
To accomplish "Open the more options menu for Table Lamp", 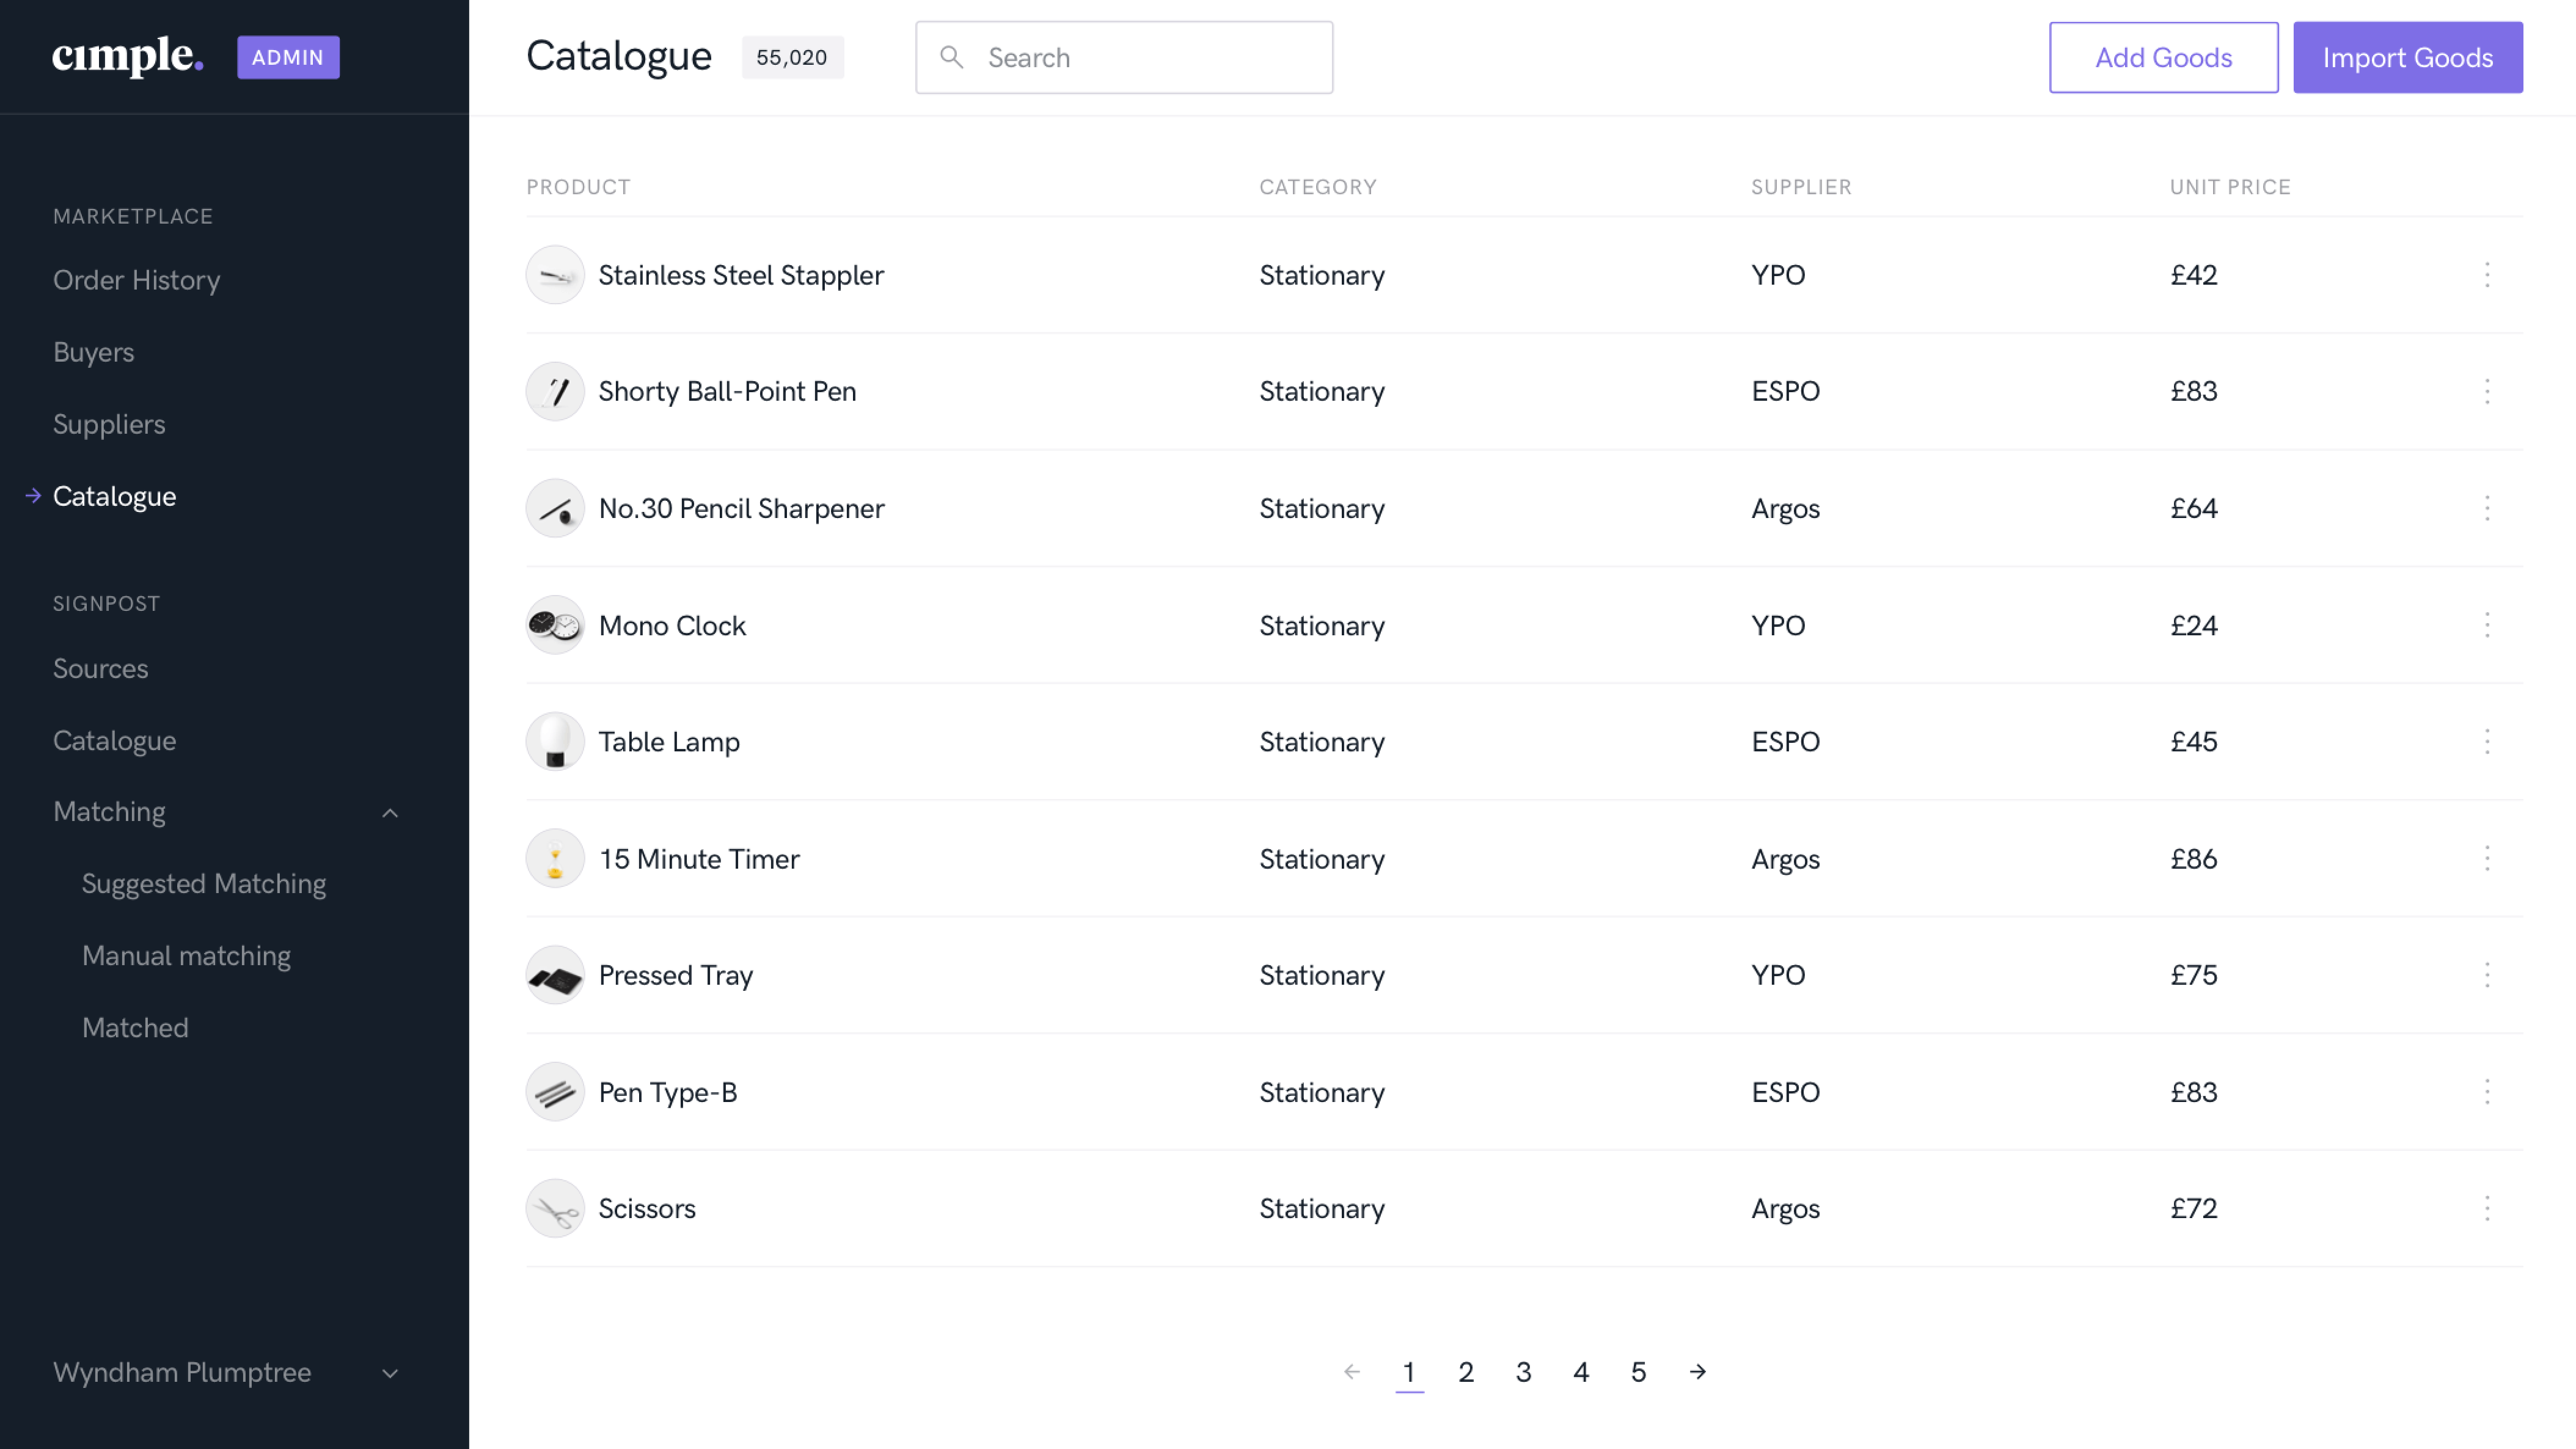I will coord(2487,741).
